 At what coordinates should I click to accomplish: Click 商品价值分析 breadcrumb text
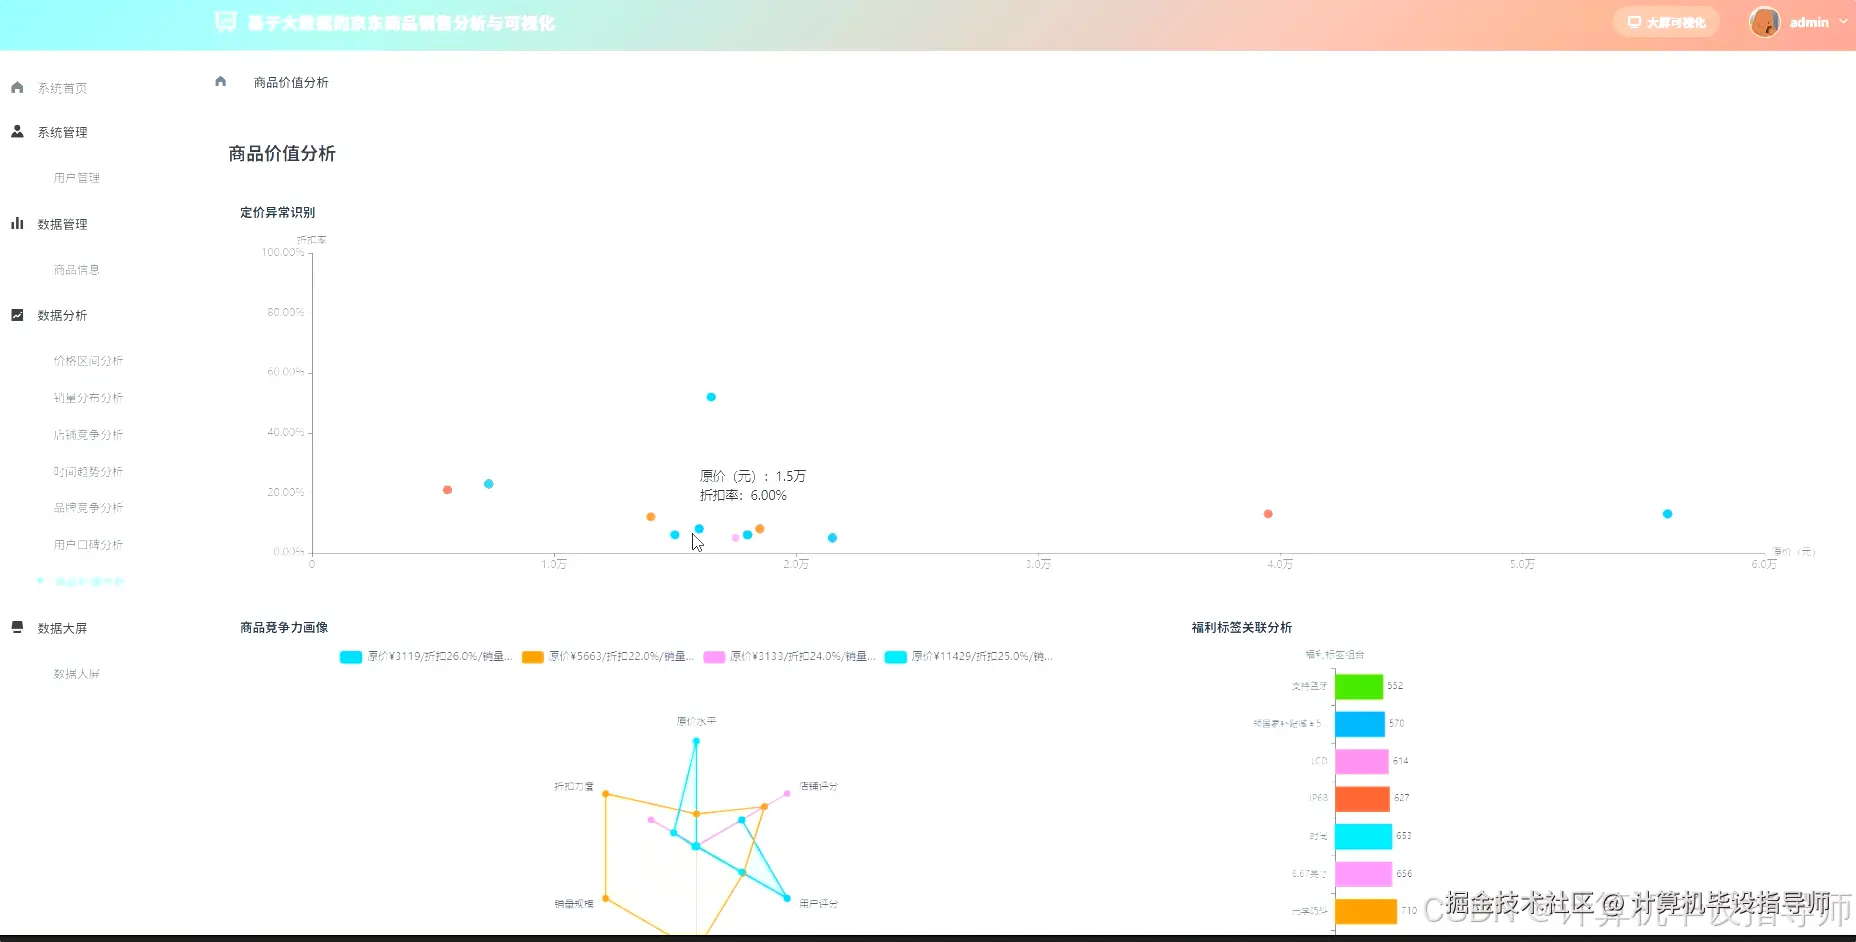point(291,82)
